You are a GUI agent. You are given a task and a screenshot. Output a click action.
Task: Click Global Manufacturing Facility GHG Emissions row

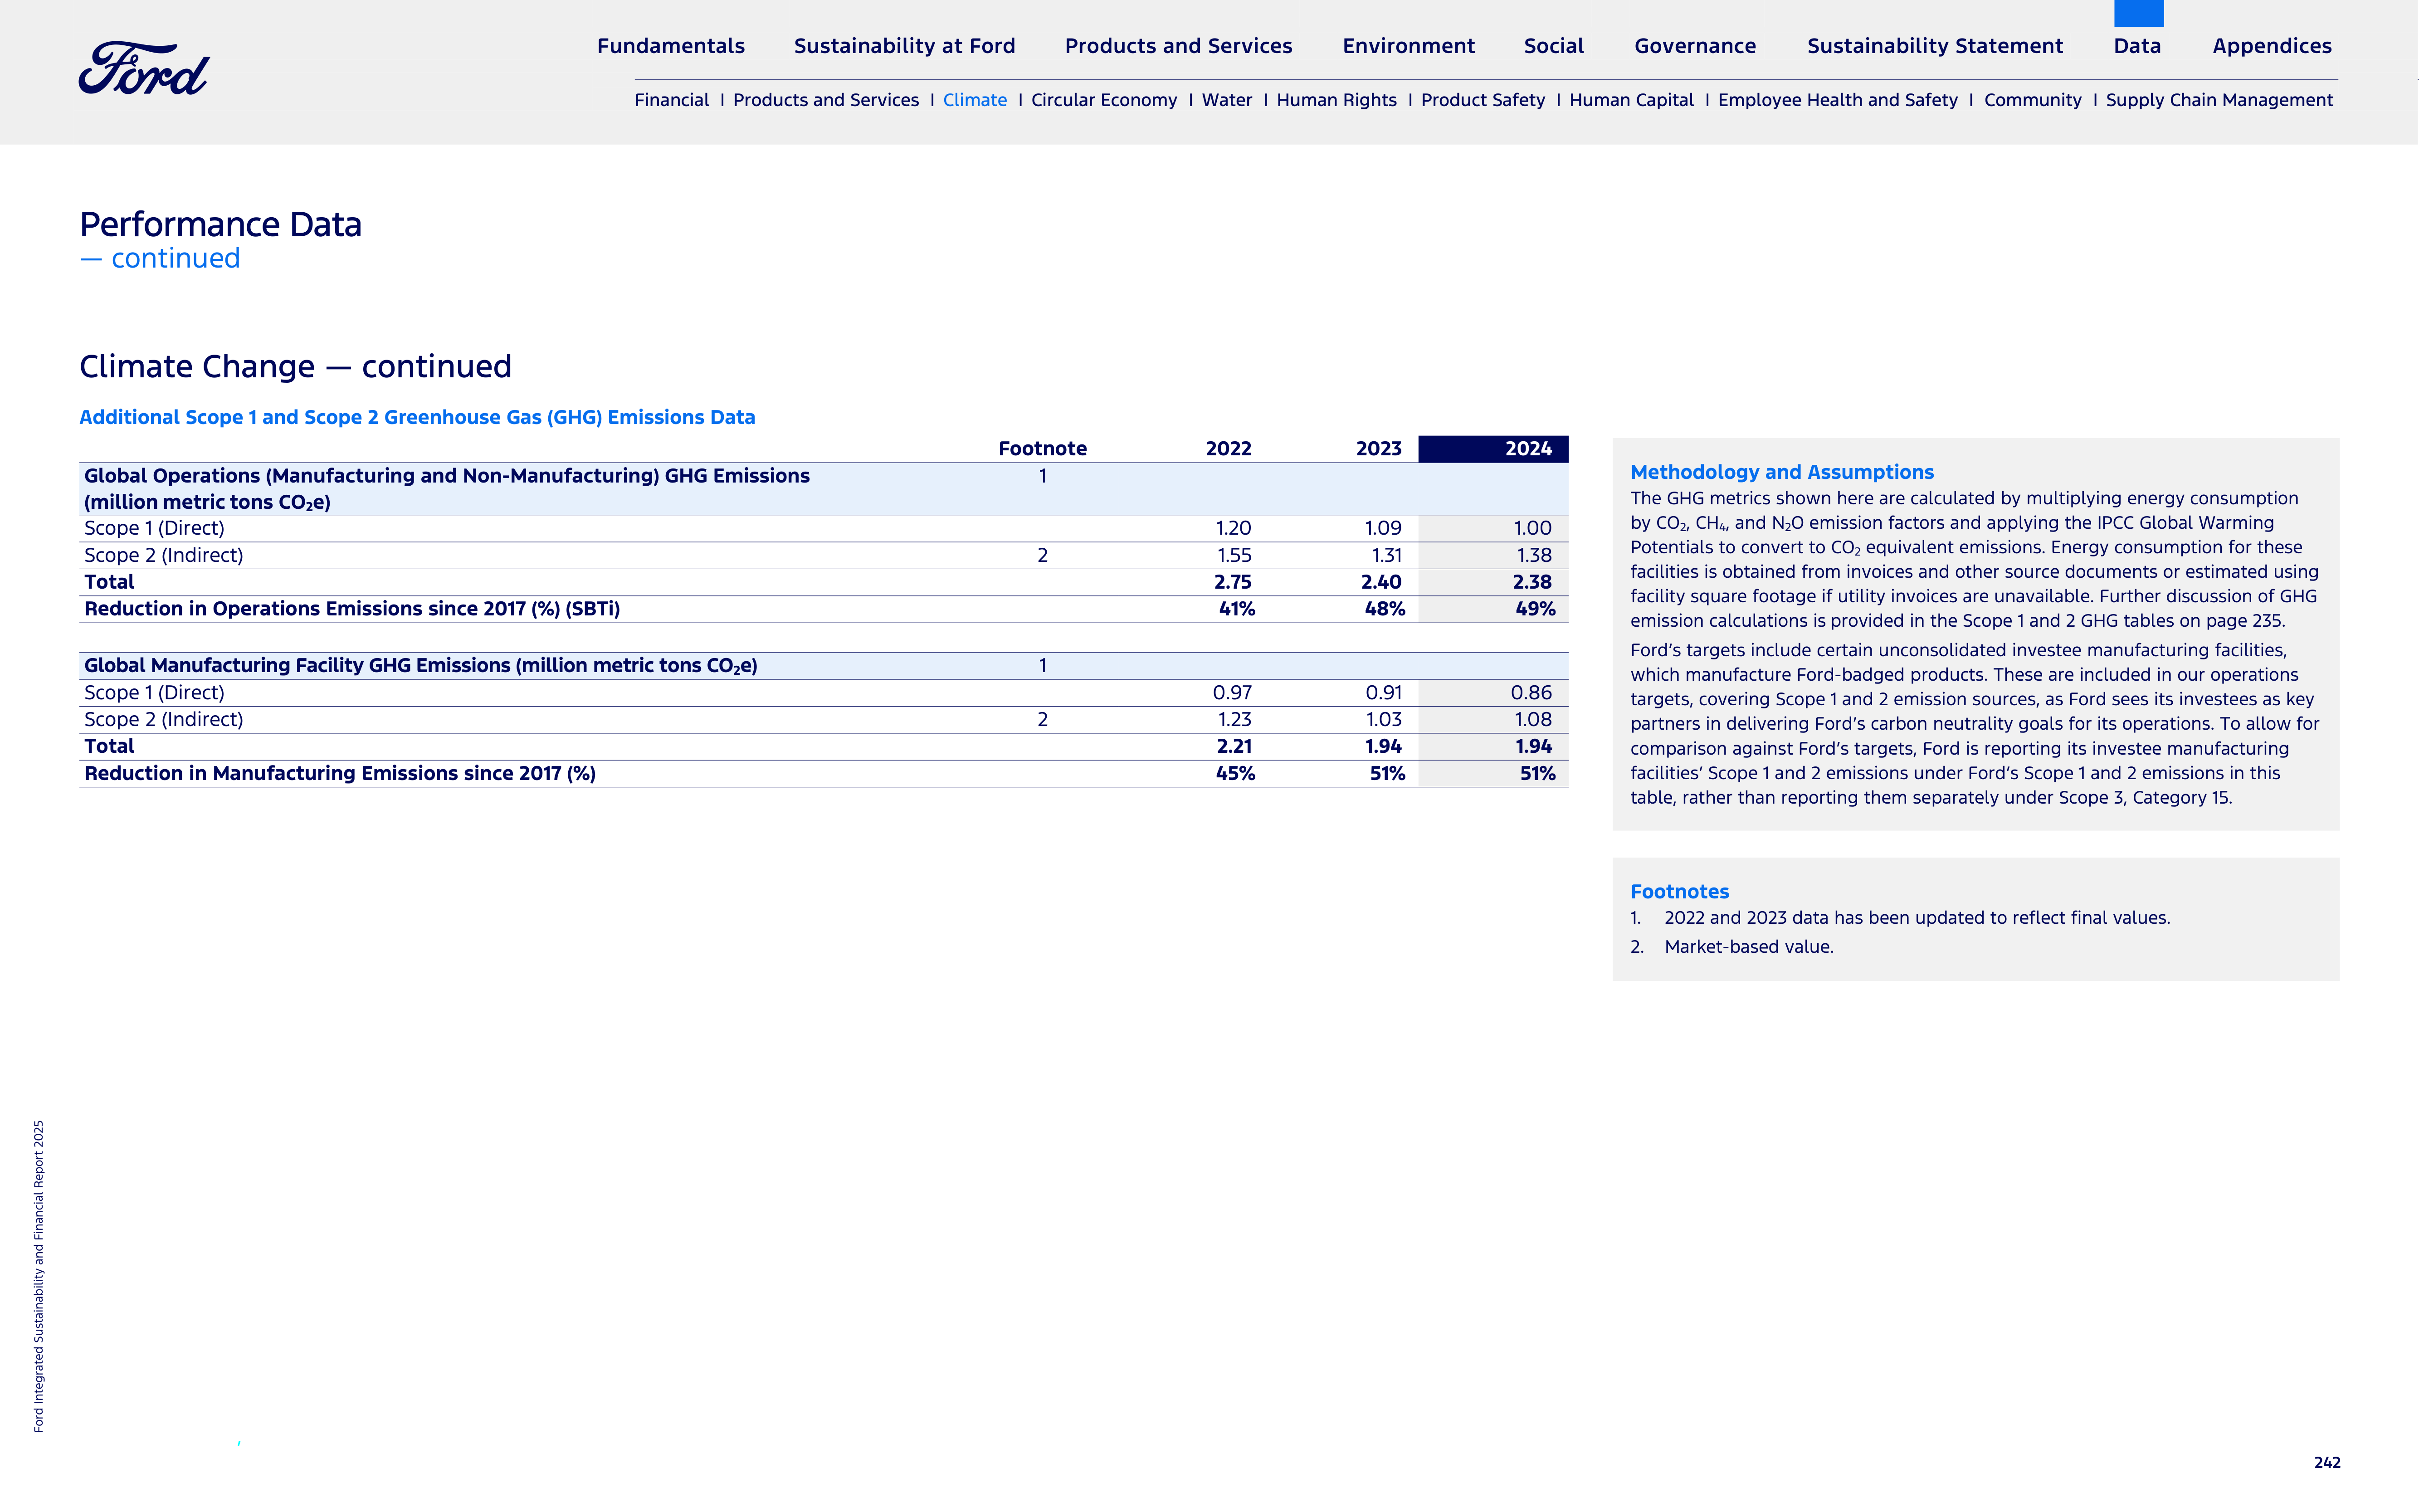point(823,666)
